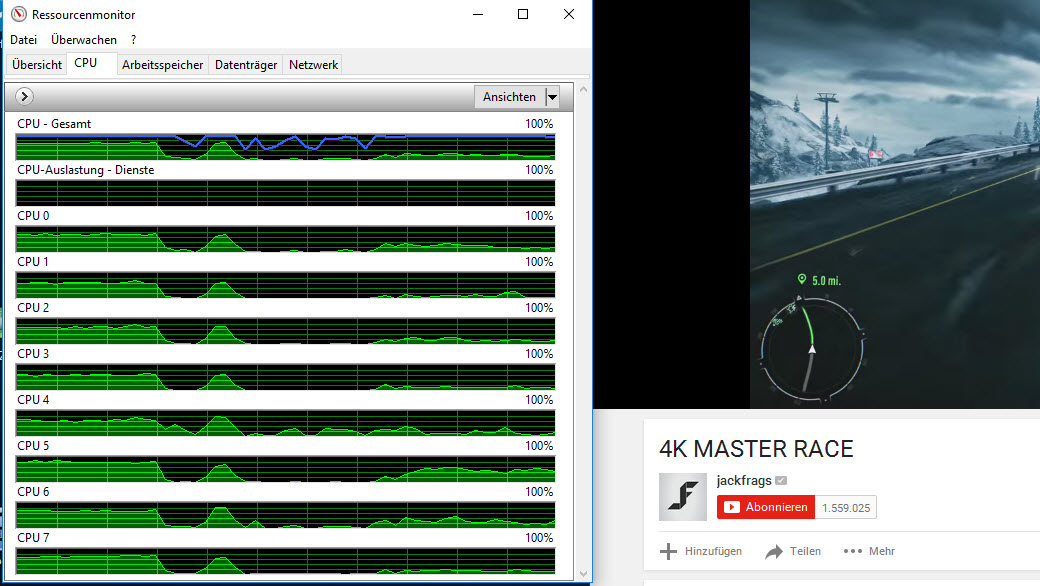This screenshot has width=1040, height=586.
Task: Click the CPU - Gesamt label
Action: 54,124
